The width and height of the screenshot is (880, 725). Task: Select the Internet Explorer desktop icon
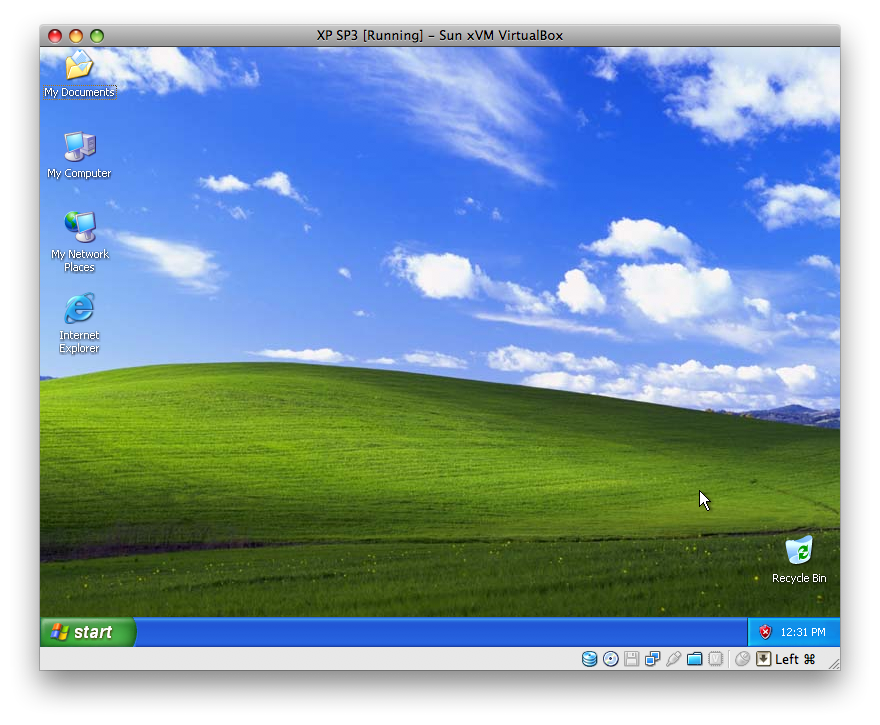point(79,323)
